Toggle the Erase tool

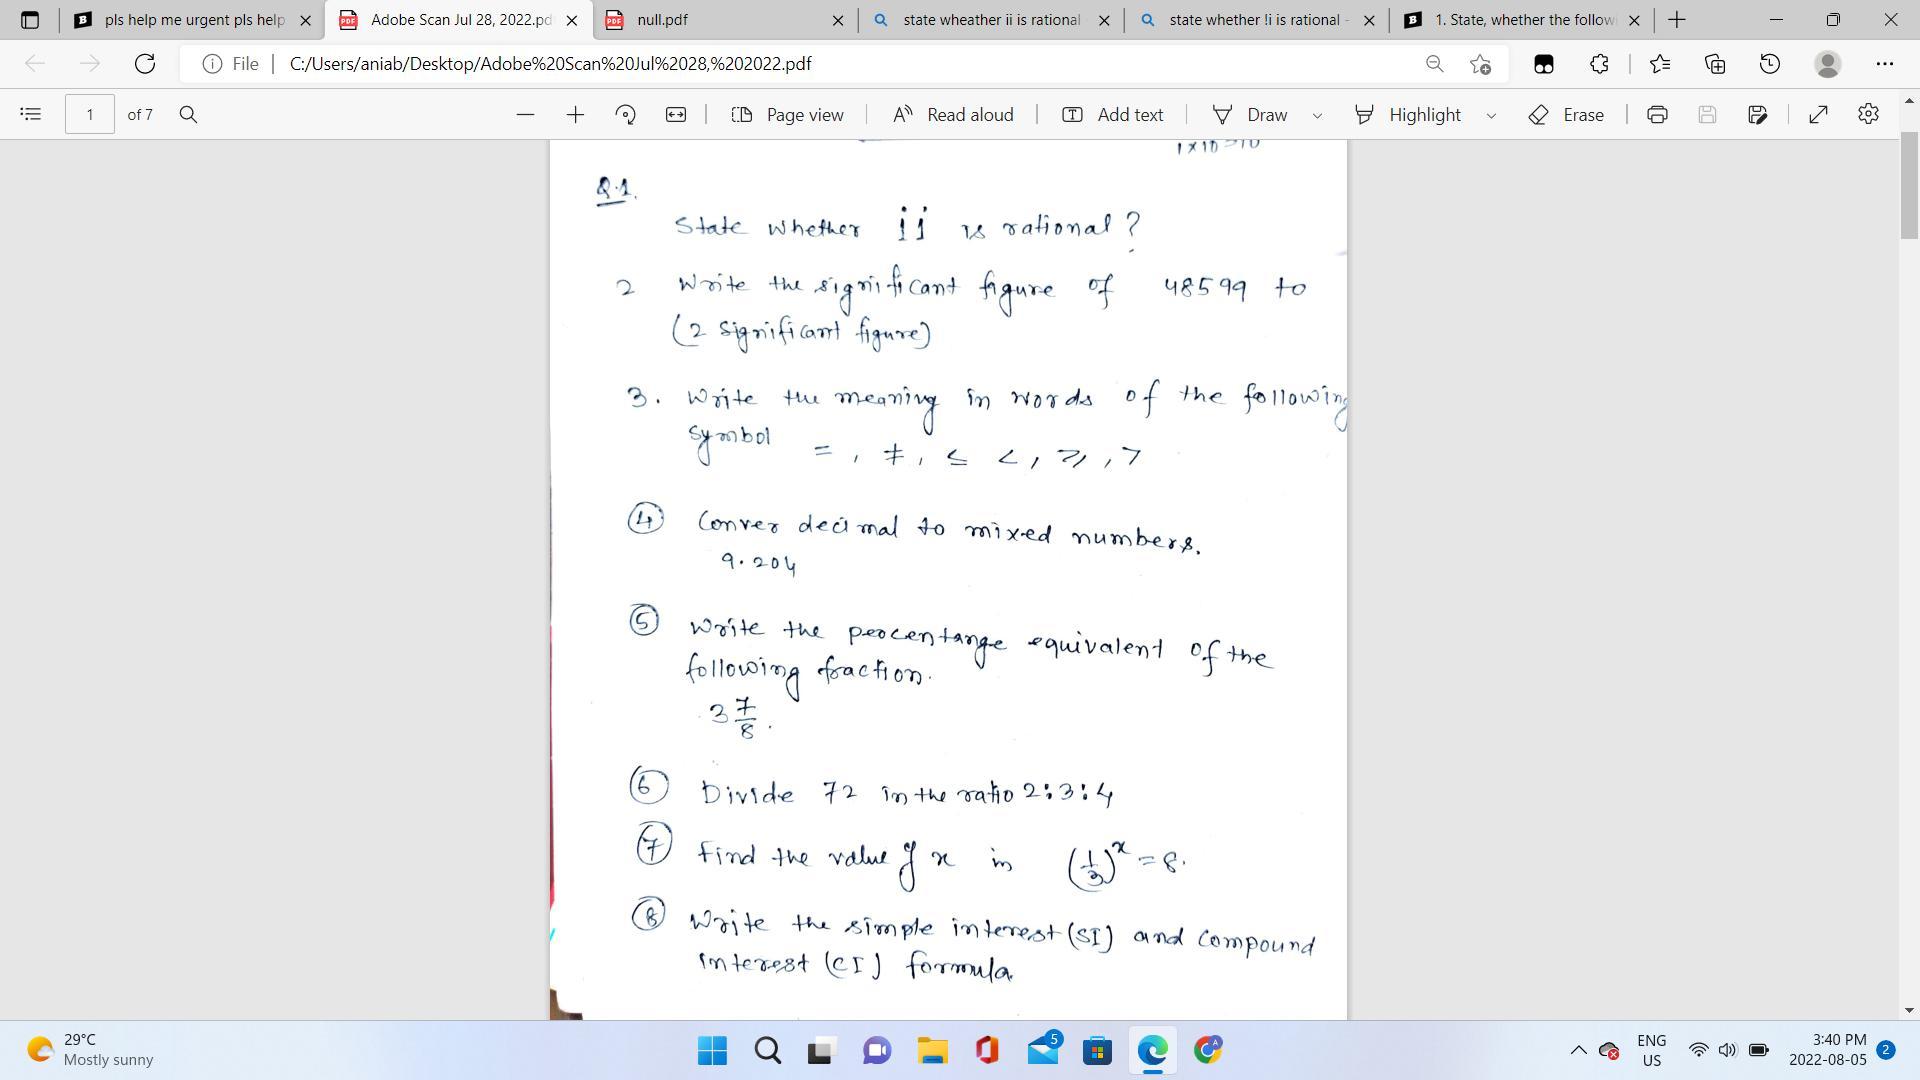point(1566,114)
